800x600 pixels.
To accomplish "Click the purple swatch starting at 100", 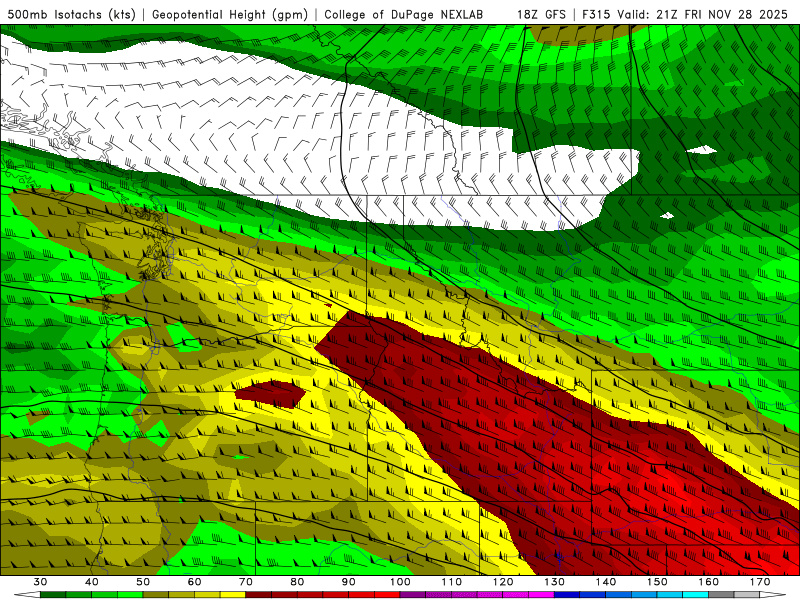I will click(x=413, y=594).
